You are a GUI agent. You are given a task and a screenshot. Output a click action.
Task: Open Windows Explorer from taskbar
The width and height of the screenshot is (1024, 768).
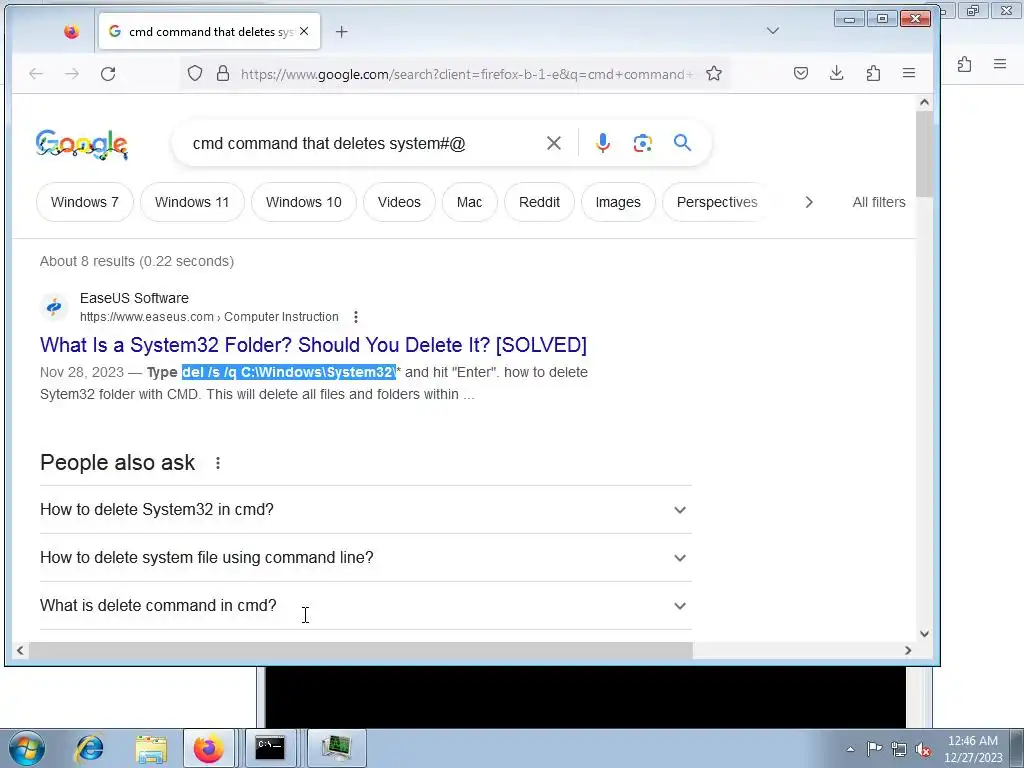tap(151, 748)
